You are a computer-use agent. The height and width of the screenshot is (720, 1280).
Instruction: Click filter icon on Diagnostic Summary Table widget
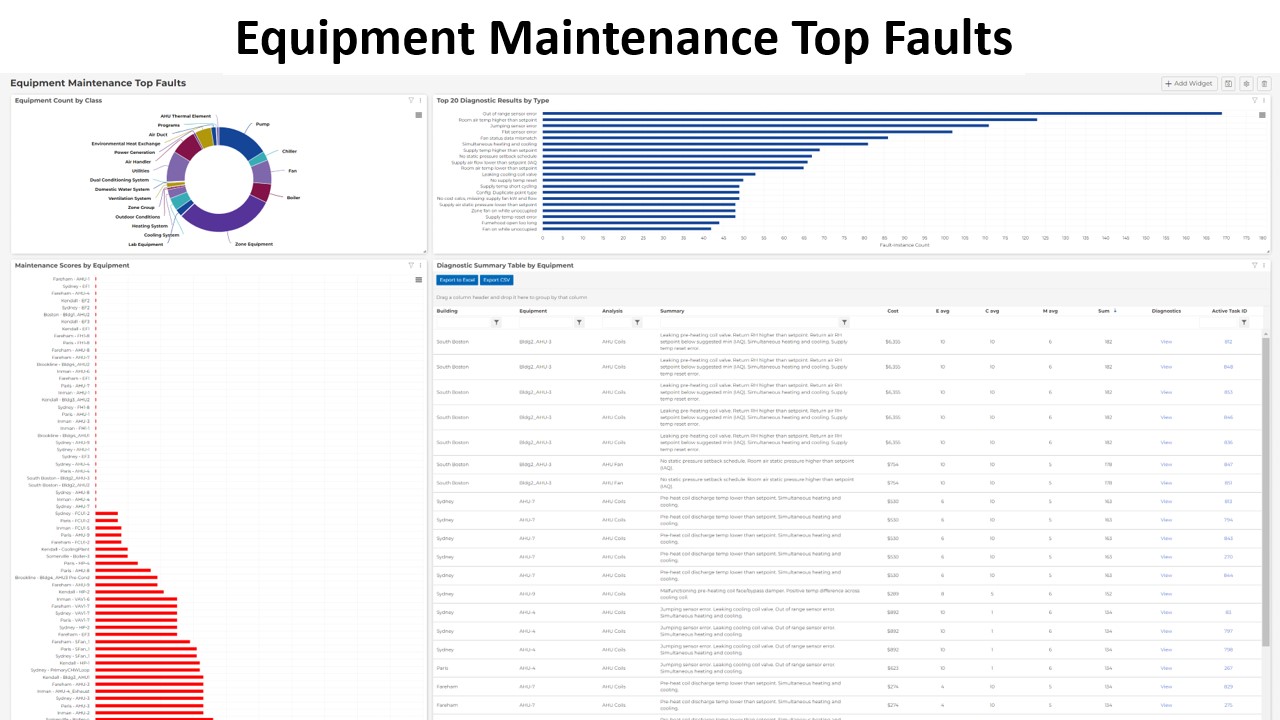click(1254, 265)
